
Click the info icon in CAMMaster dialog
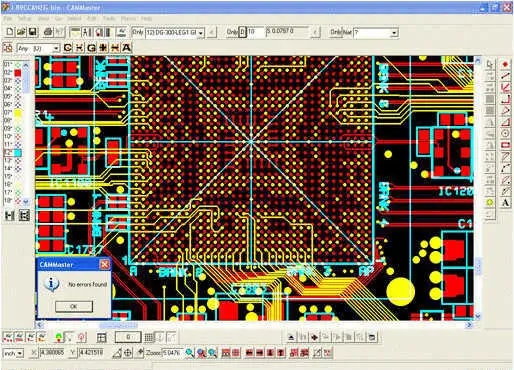pos(51,284)
